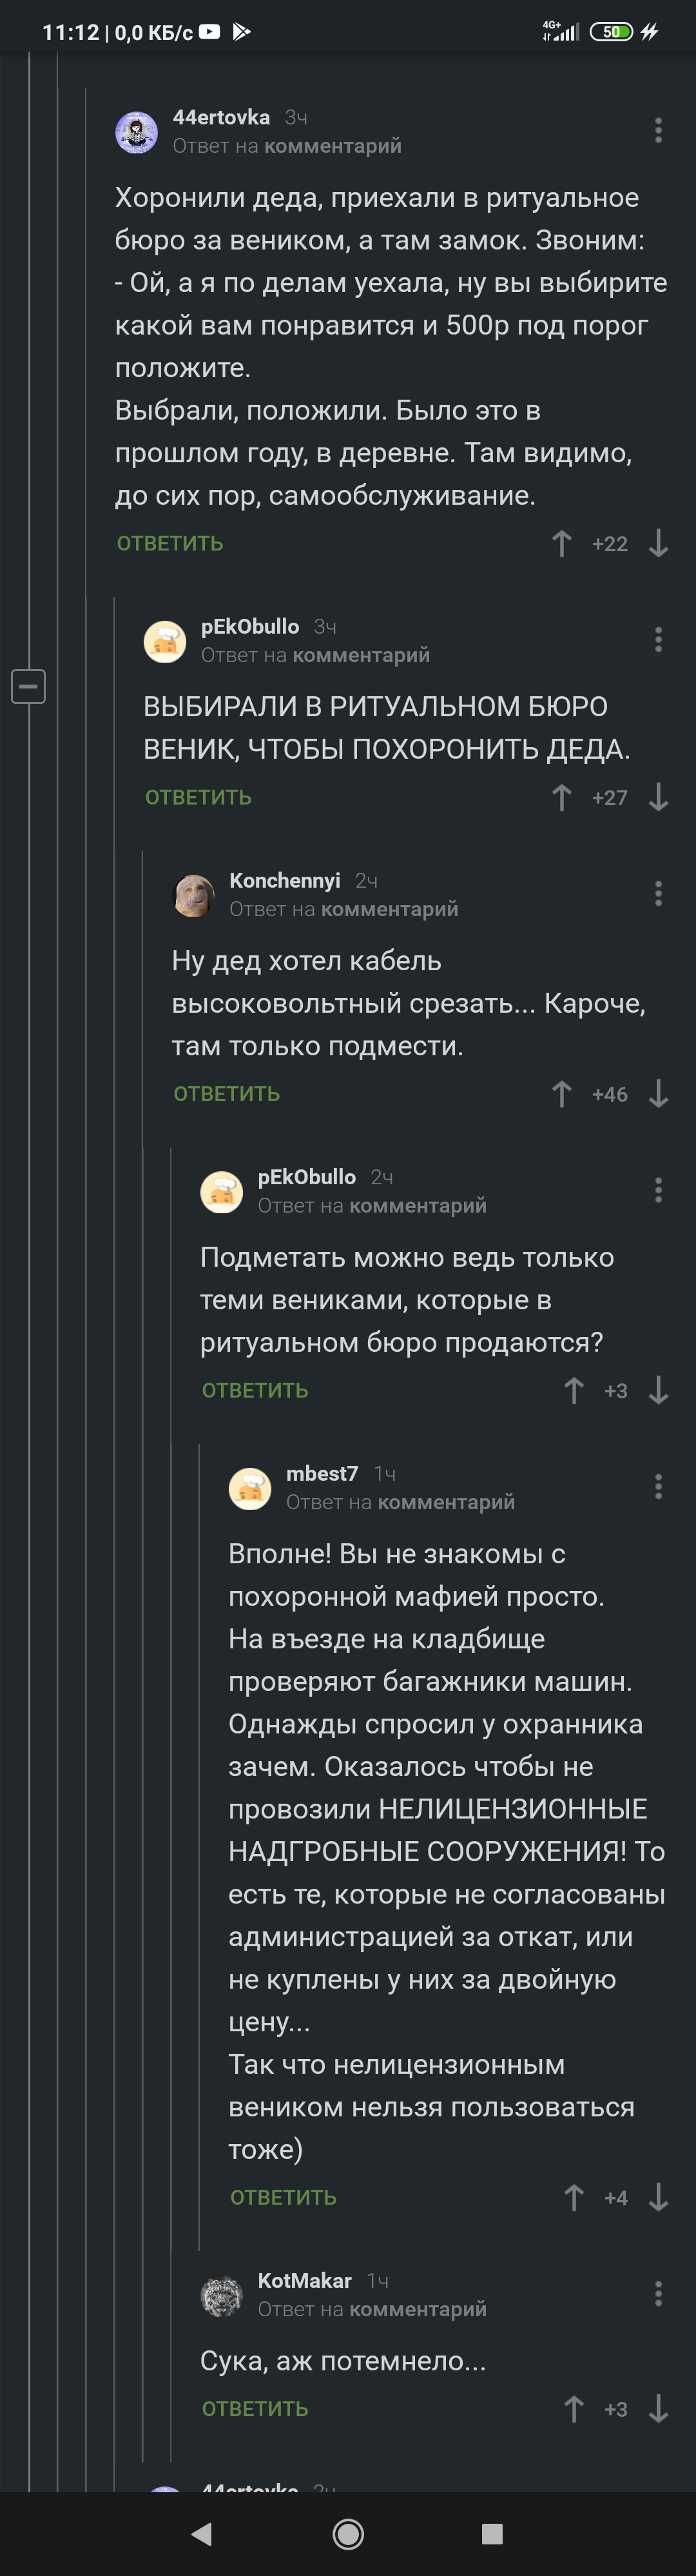
Task: Open the three-dot menu on Konchennyi's comment
Action: click(x=658, y=893)
